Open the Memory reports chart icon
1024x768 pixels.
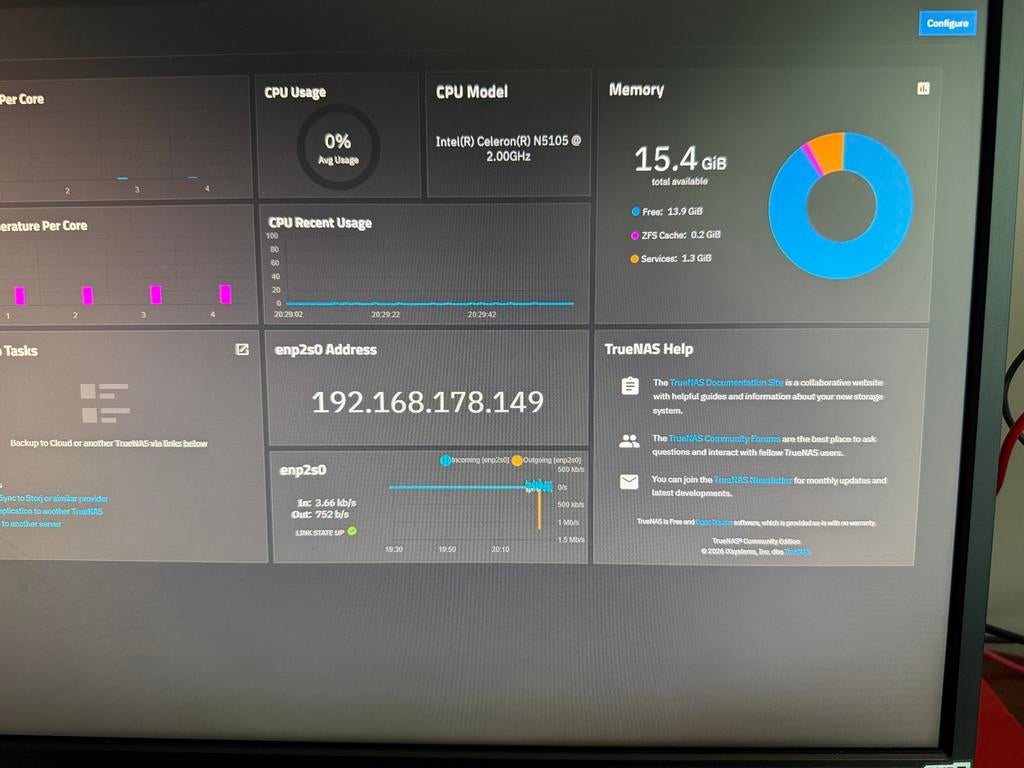pyautogui.click(x=923, y=88)
